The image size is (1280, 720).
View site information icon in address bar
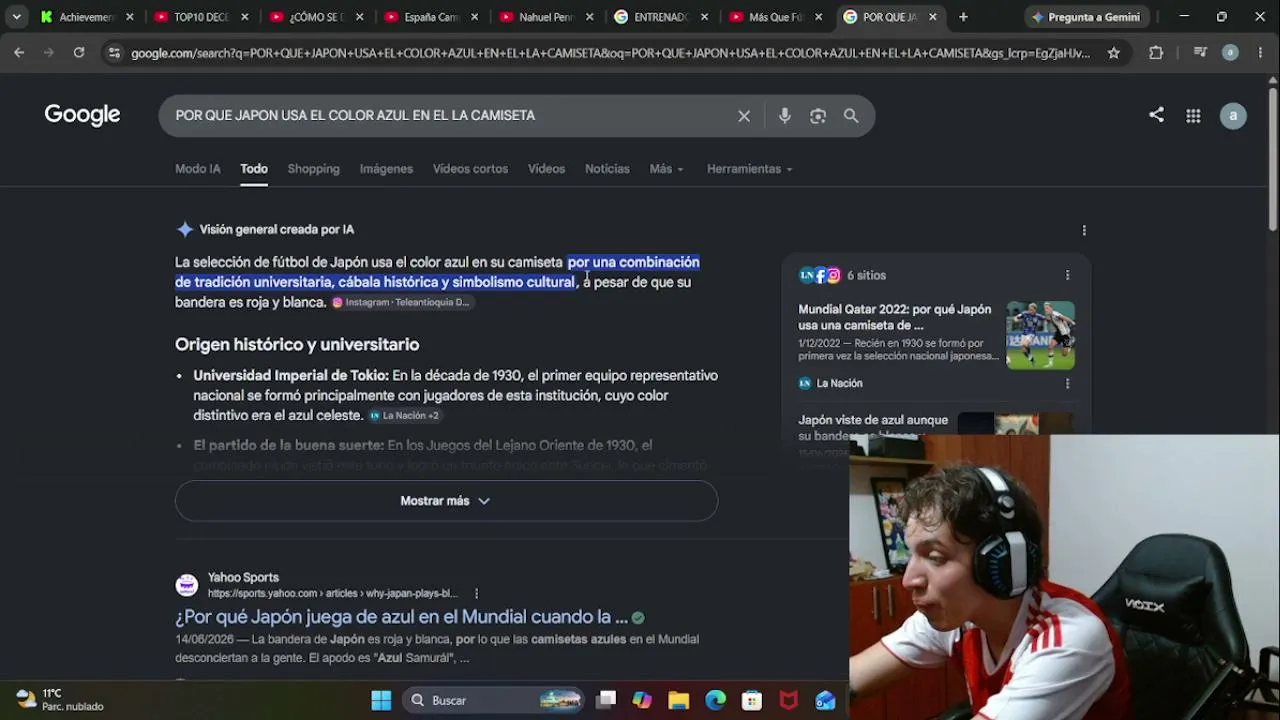113,53
